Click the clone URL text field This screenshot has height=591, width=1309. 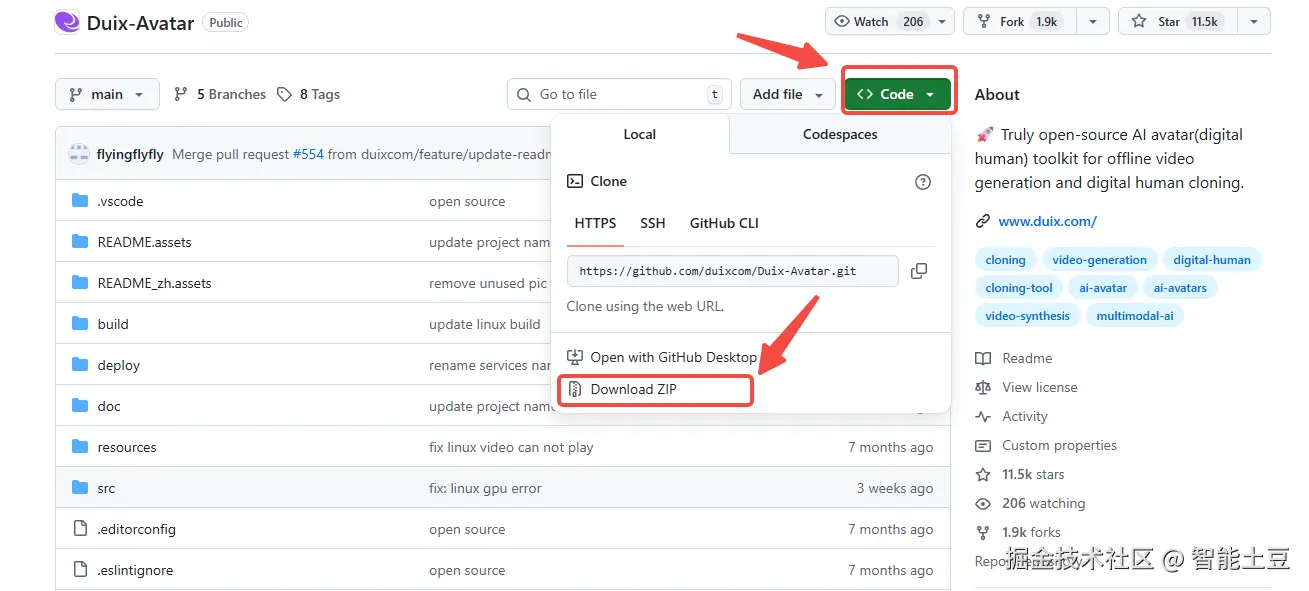732,271
